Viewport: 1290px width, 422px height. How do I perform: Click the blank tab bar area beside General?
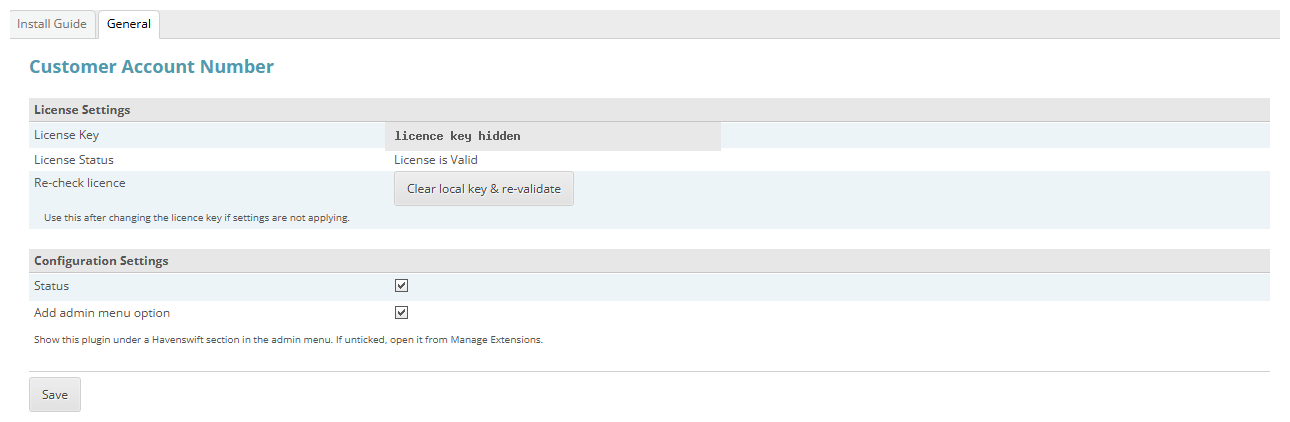pyautogui.click(x=720, y=24)
